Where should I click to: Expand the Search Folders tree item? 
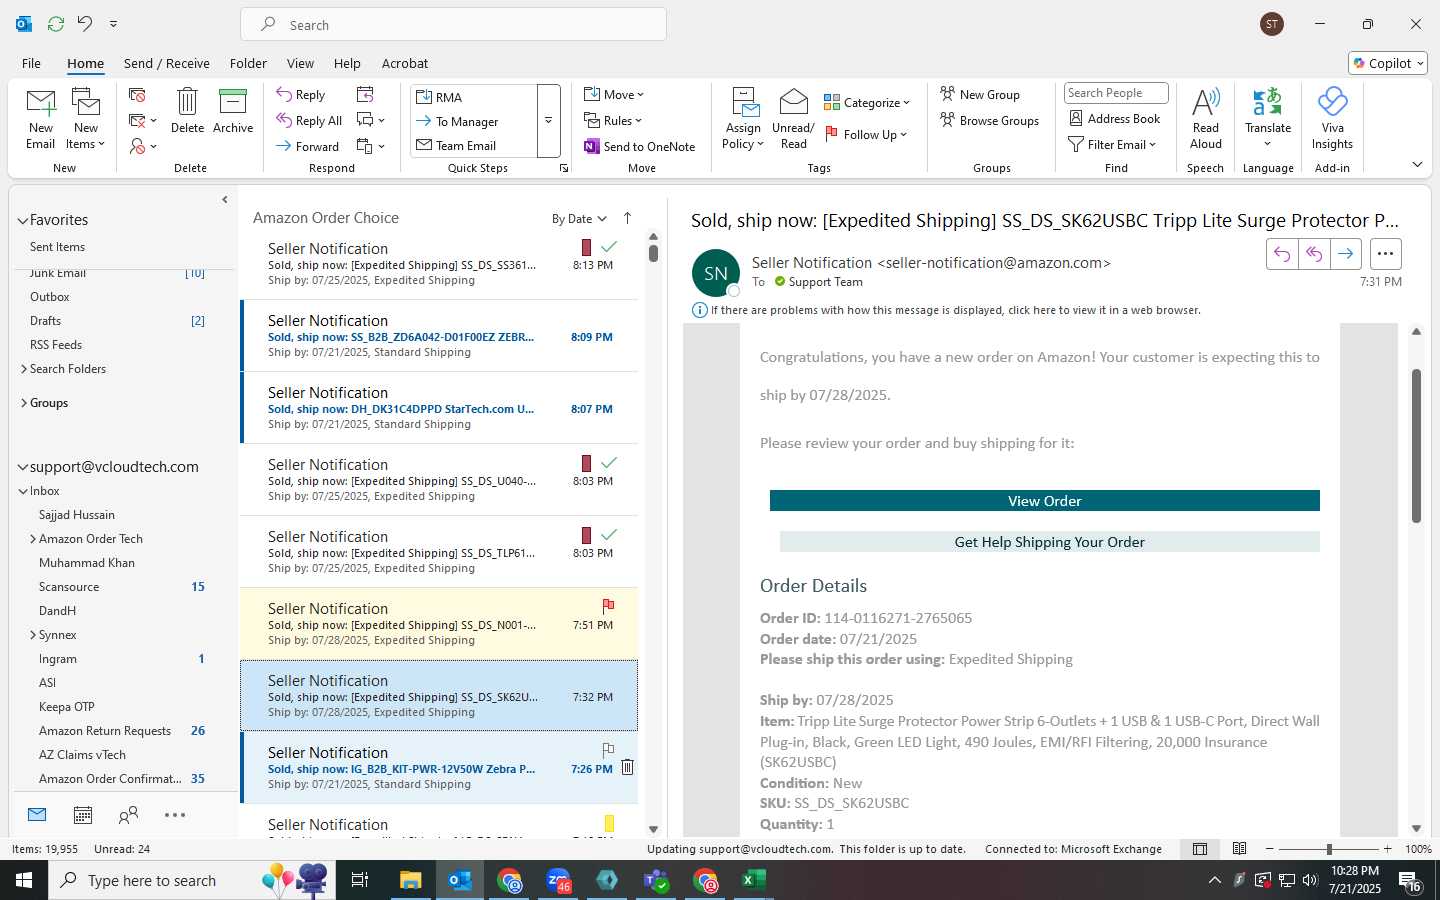[x=24, y=369]
